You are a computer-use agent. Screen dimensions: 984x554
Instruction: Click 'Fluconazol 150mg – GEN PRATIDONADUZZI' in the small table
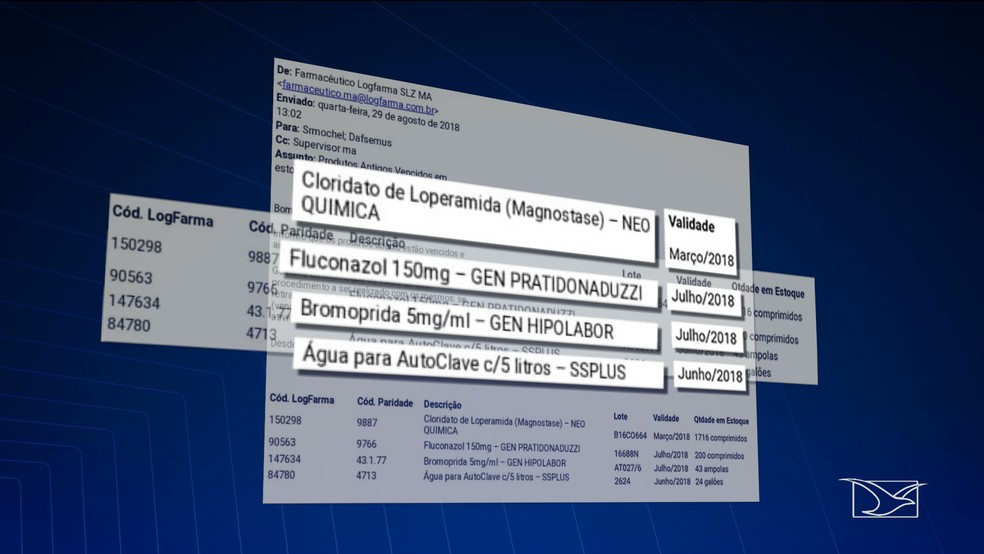point(501,447)
